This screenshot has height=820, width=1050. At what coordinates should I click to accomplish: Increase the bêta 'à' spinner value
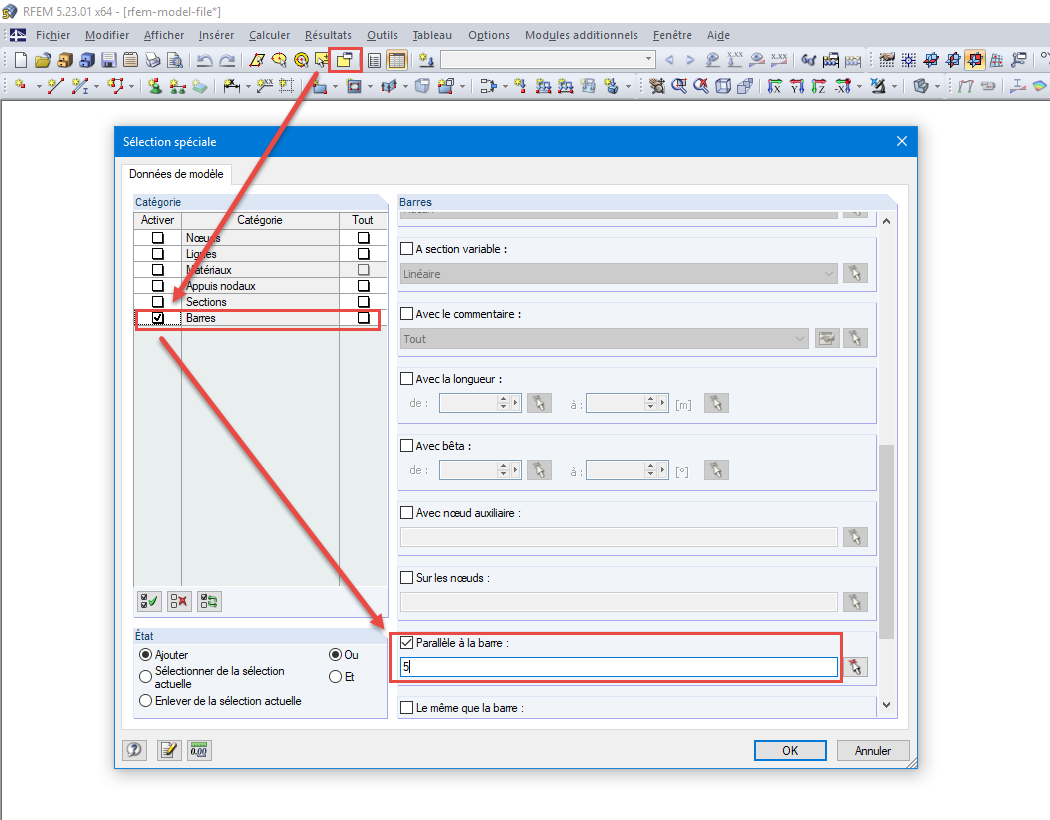(x=650, y=466)
